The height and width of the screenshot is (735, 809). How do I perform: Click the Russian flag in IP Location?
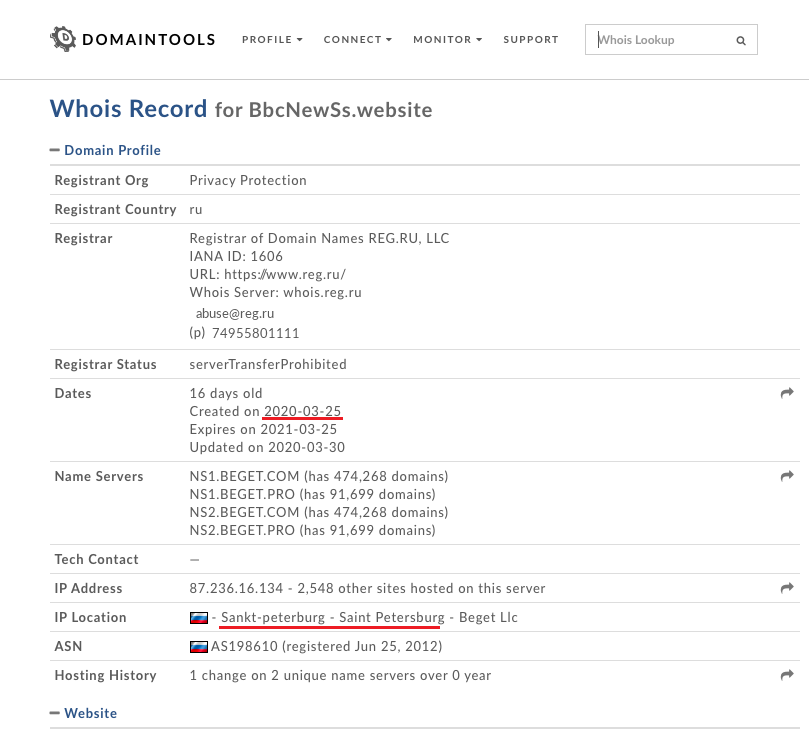[x=199, y=618]
